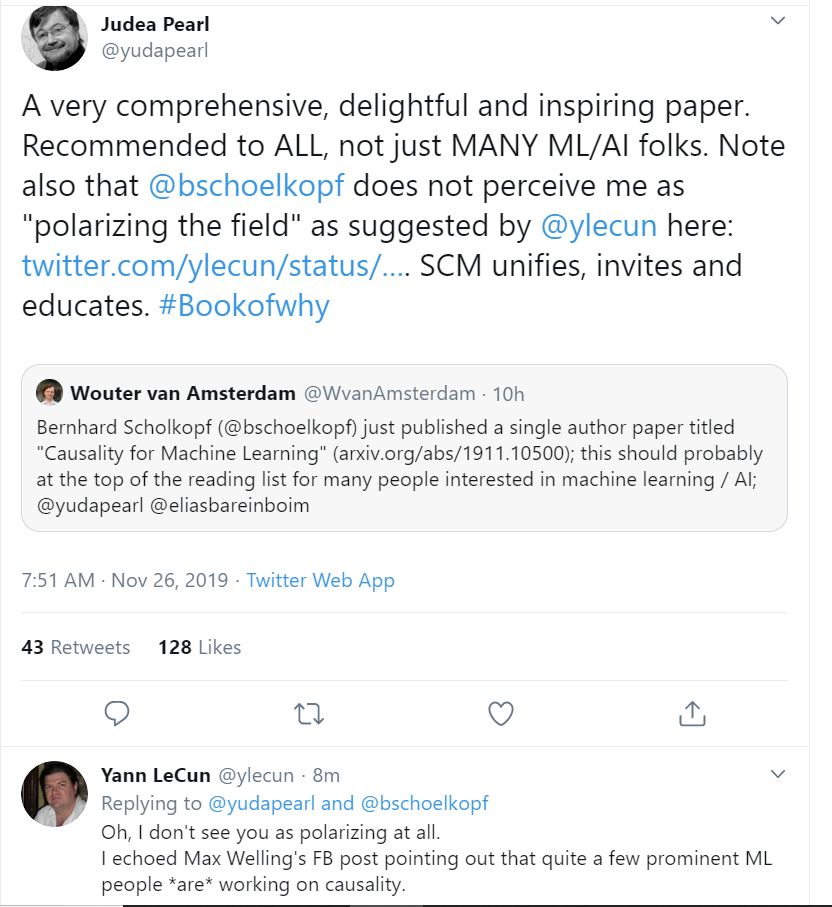
Task: Retweet Judea Pearl's tweet
Action: 309,713
